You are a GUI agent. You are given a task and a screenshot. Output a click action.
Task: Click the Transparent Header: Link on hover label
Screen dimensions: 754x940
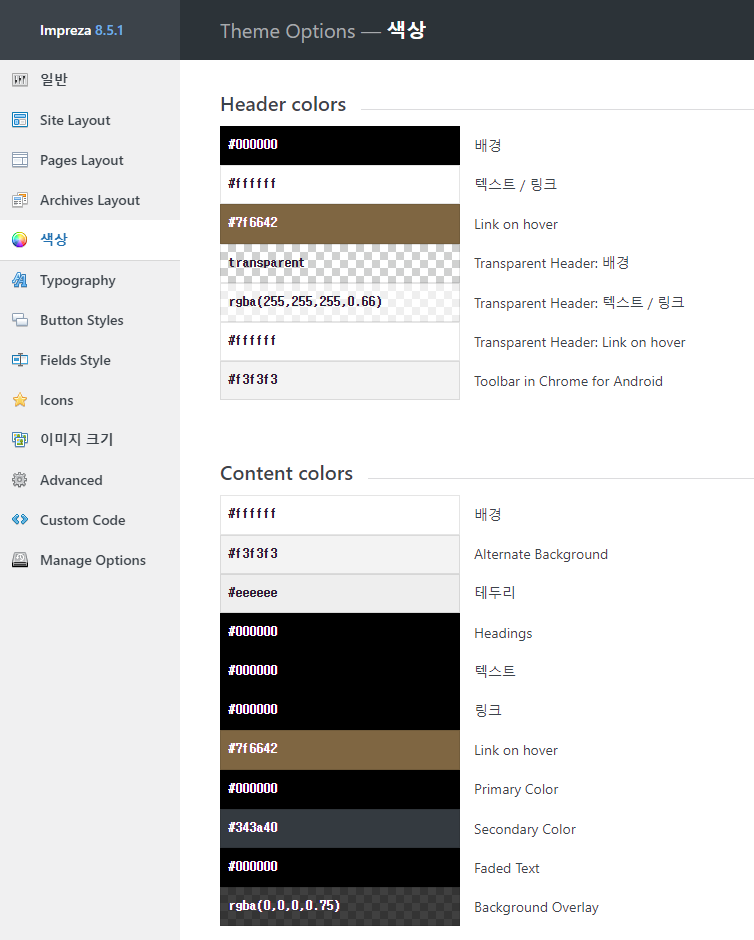click(x=580, y=342)
